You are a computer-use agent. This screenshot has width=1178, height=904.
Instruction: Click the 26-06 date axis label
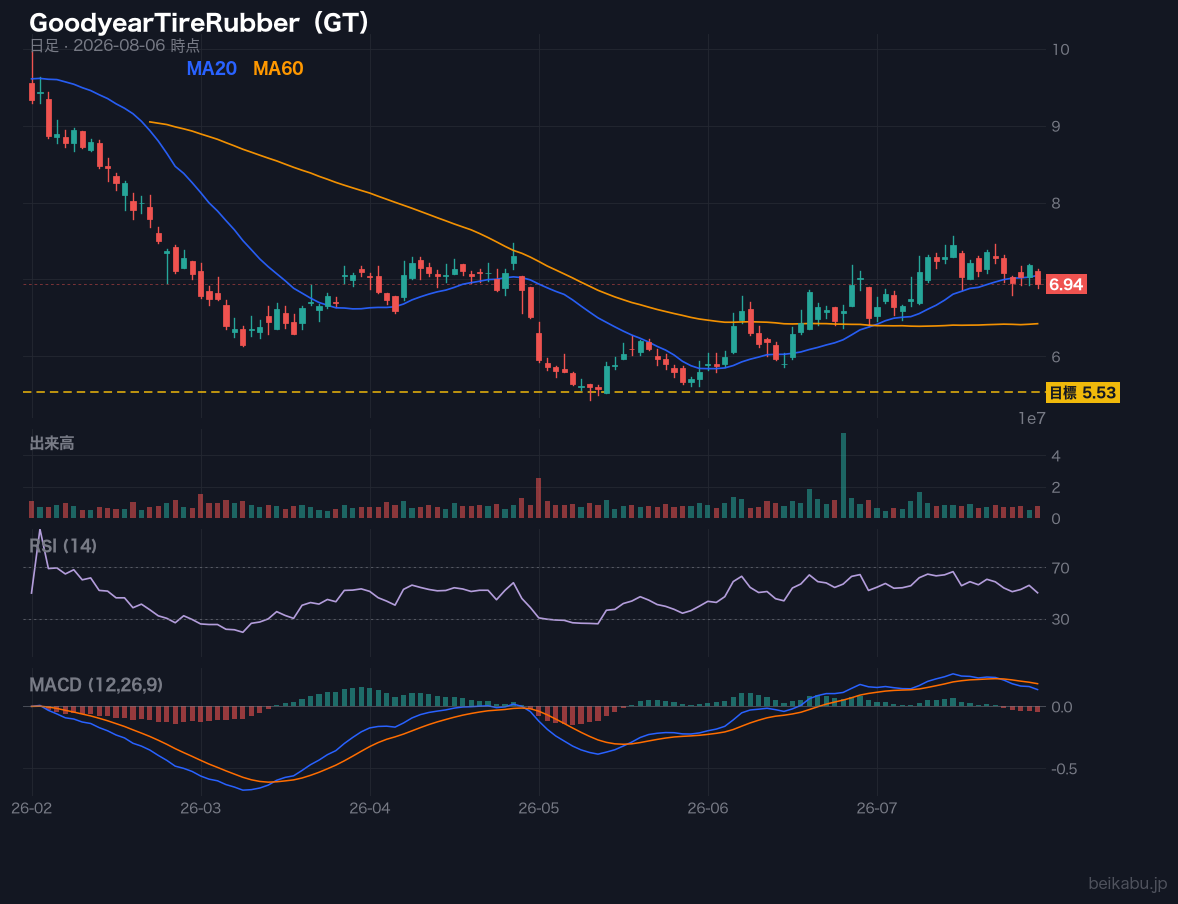click(708, 809)
